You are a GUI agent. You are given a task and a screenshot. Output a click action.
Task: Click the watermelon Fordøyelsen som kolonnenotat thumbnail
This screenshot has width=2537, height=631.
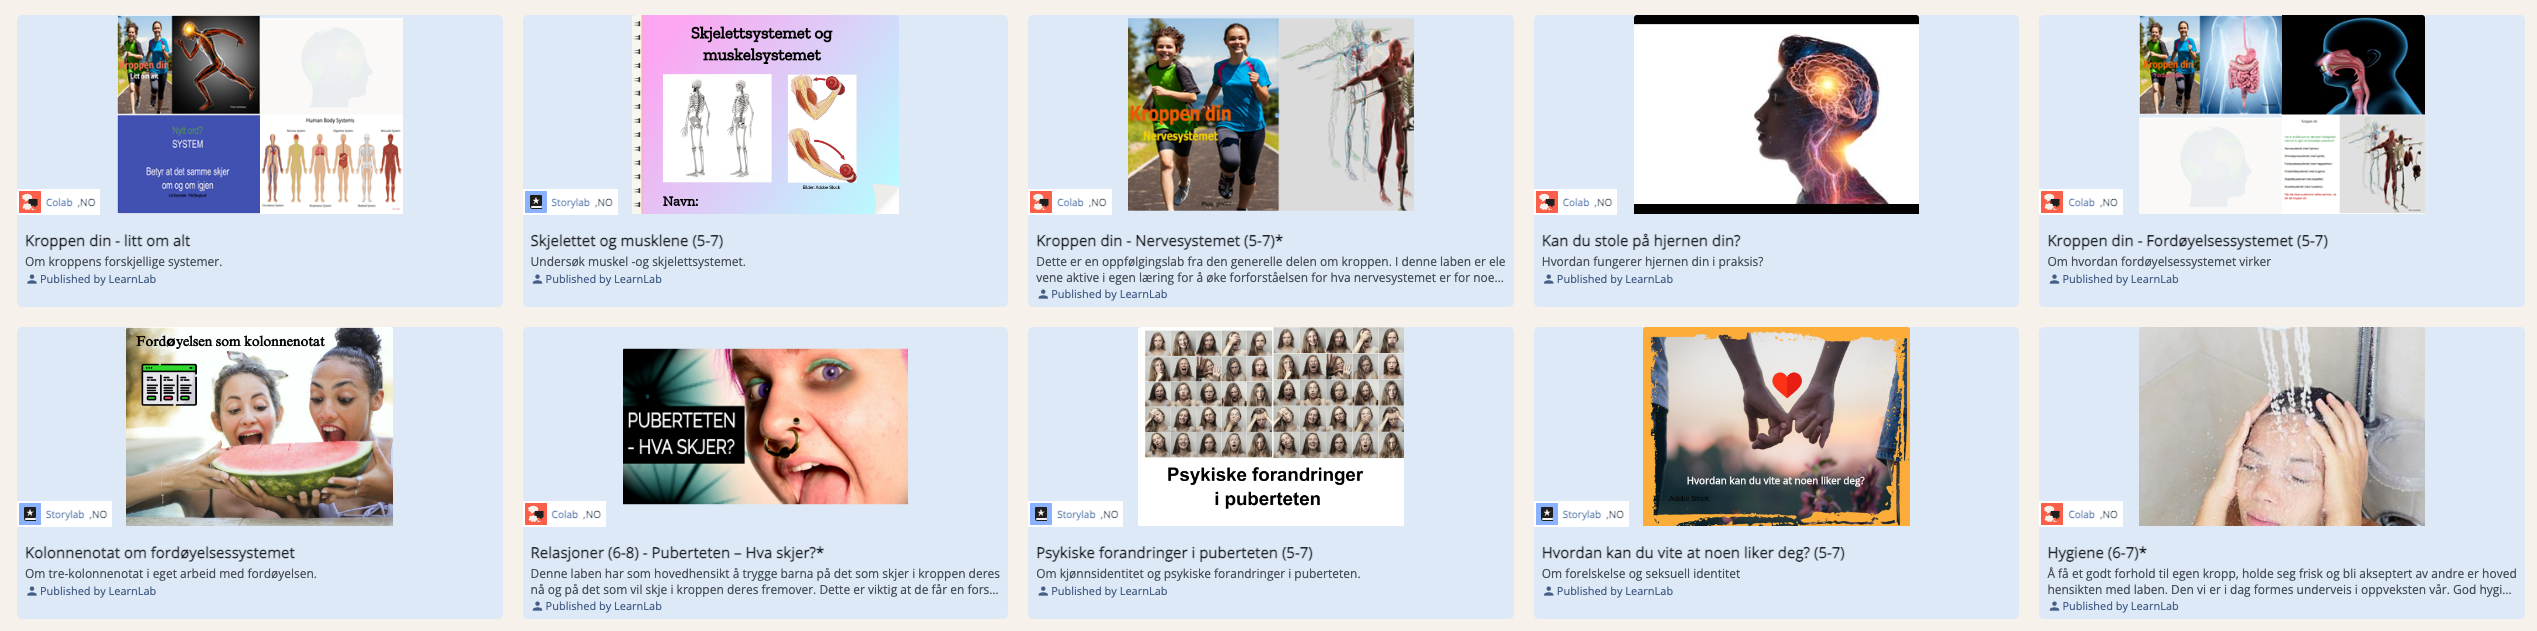pos(259,427)
